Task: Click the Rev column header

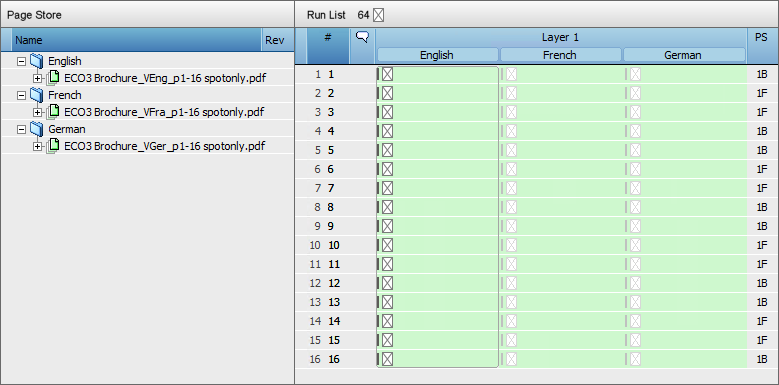Action: coord(277,40)
